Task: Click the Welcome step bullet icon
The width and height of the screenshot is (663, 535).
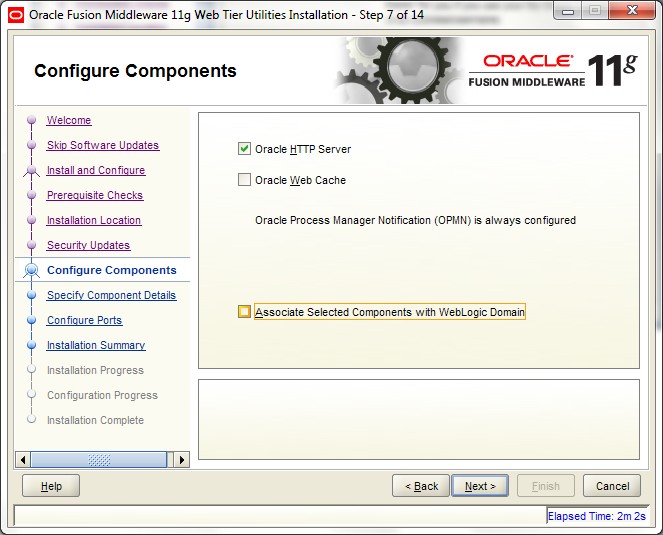Action: click(x=31, y=121)
